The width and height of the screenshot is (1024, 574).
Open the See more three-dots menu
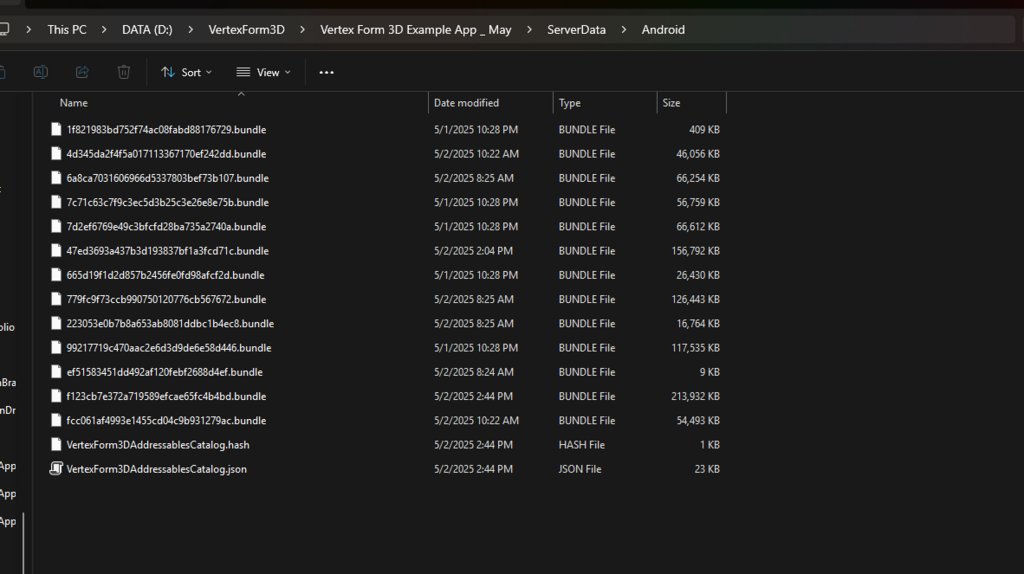click(326, 72)
